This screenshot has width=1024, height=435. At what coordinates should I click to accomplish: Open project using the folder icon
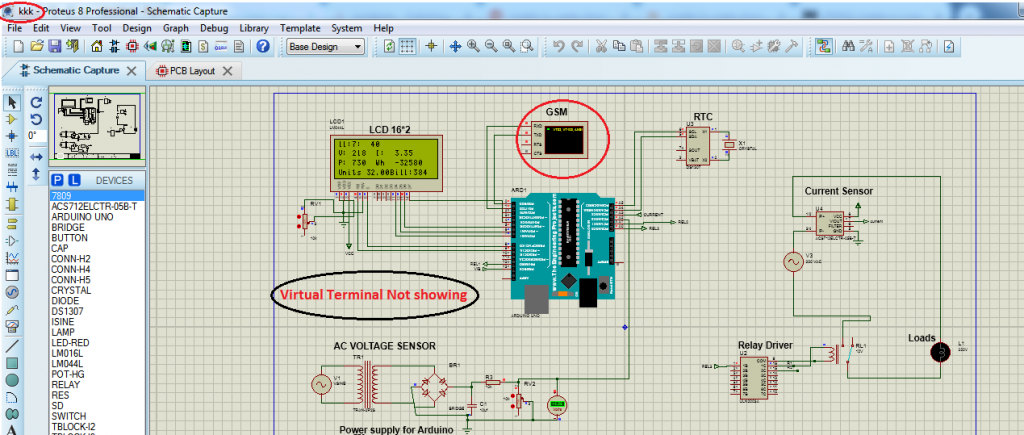(37, 46)
